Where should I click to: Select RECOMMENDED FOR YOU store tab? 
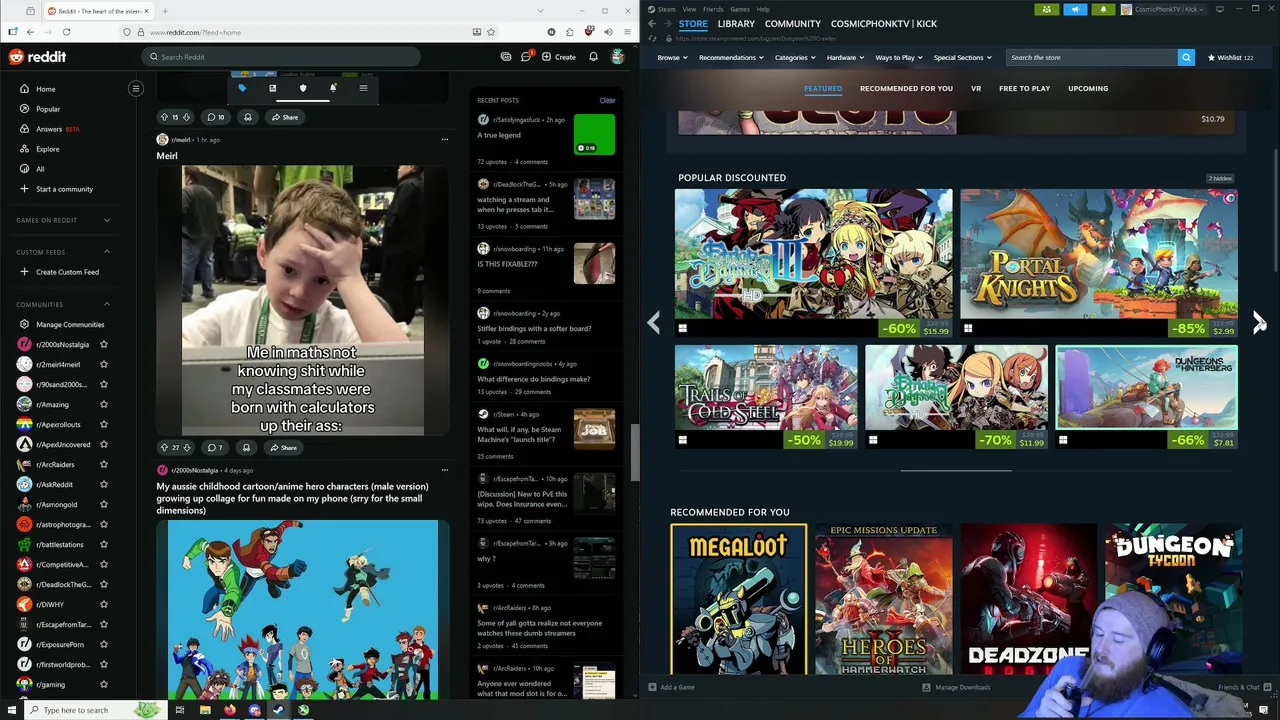click(906, 88)
